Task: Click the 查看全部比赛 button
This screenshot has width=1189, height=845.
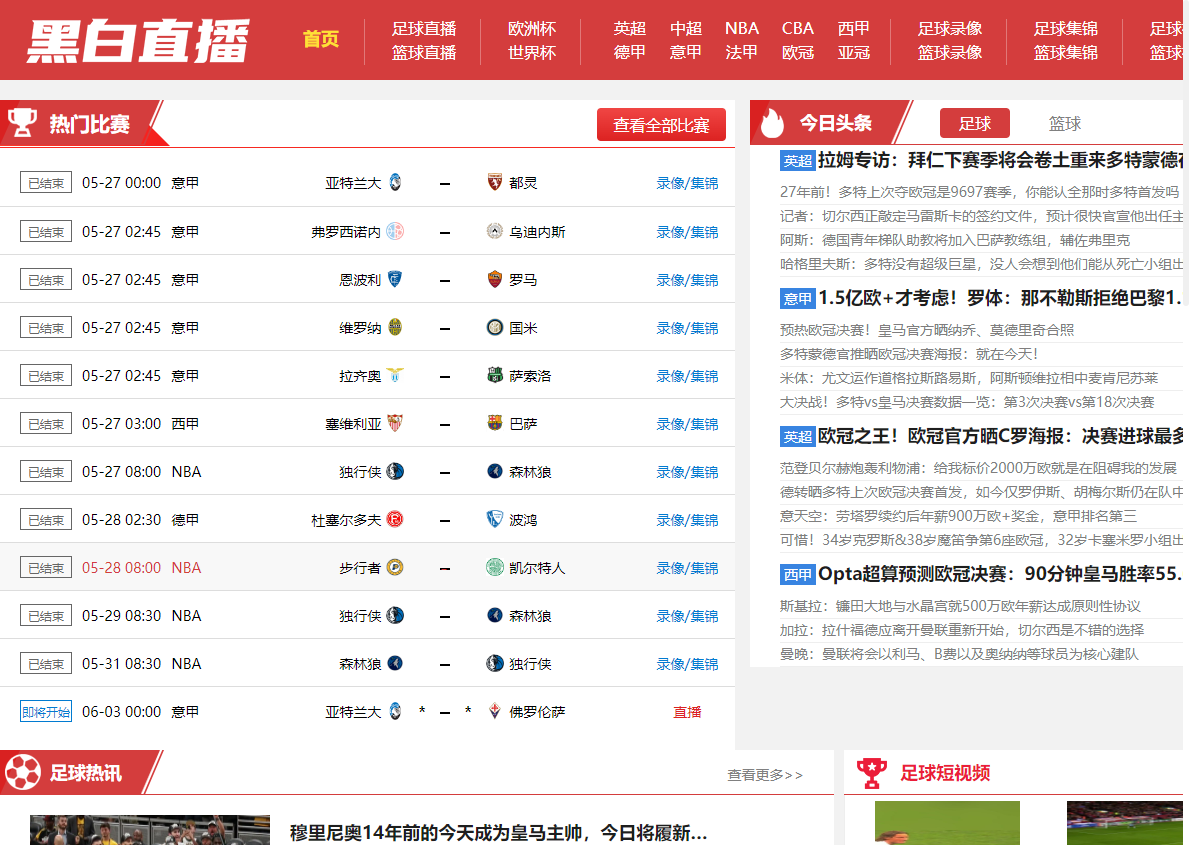Action: [661, 124]
